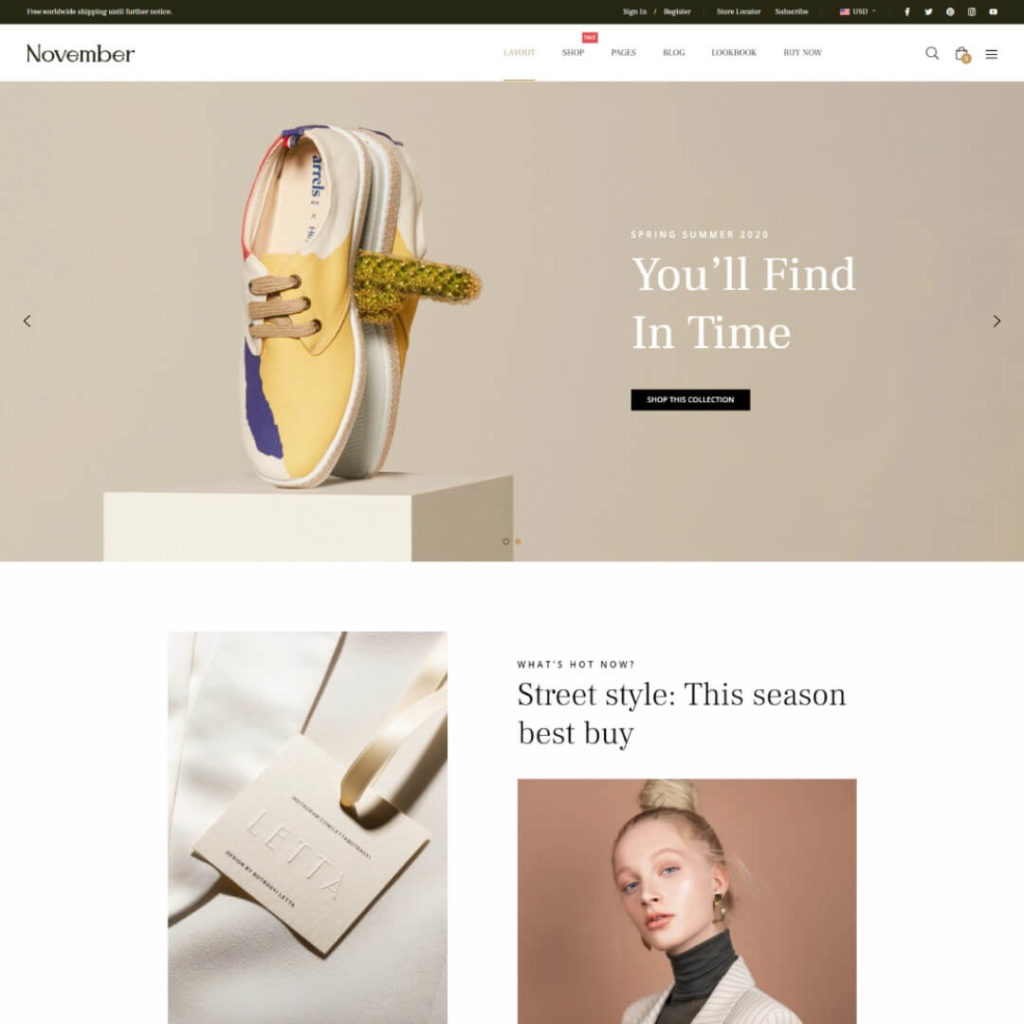
Task: Open the Lookbook menu item
Action: pos(733,52)
